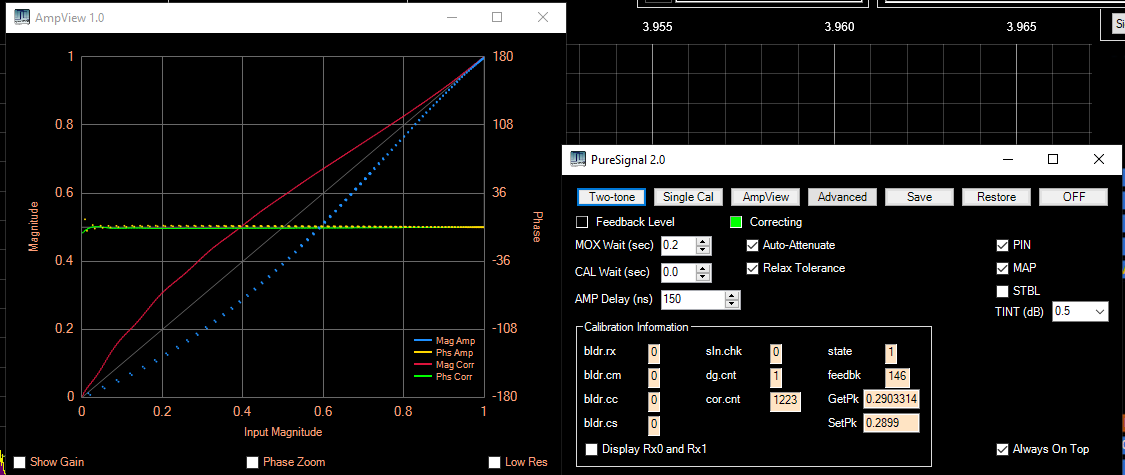Increase the MOX Wait value with up arrow
Viewport: 1125px width, 475px height.
point(703,241)
